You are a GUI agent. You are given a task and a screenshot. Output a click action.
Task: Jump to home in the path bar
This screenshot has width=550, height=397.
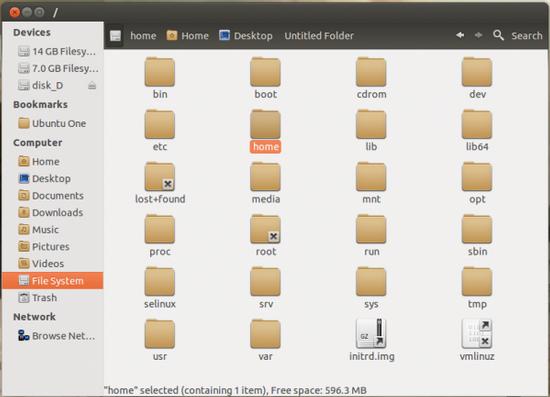(x=143, y=36)
